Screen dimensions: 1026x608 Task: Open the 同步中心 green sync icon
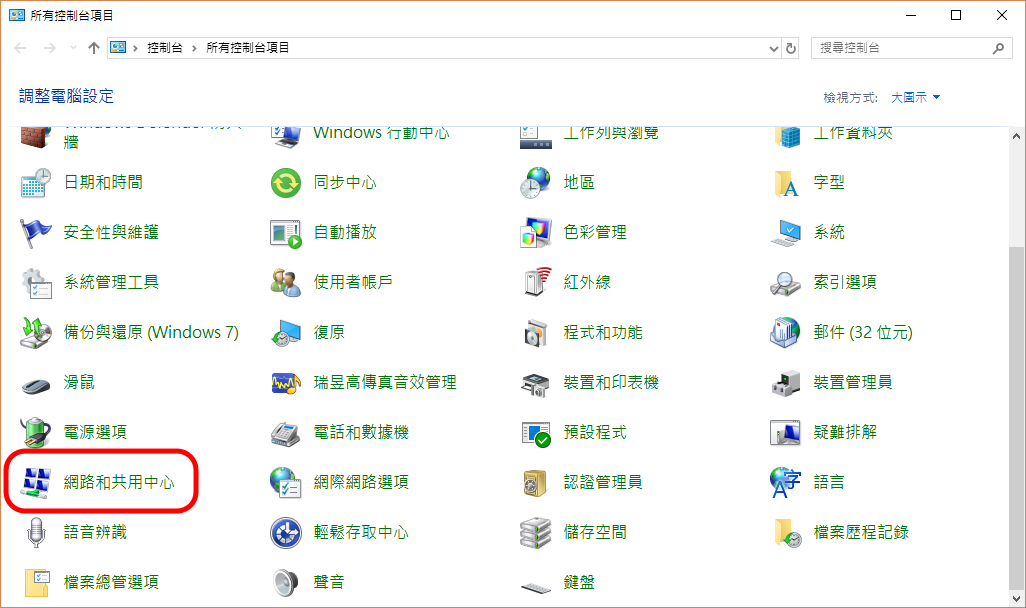click(286, 182)
